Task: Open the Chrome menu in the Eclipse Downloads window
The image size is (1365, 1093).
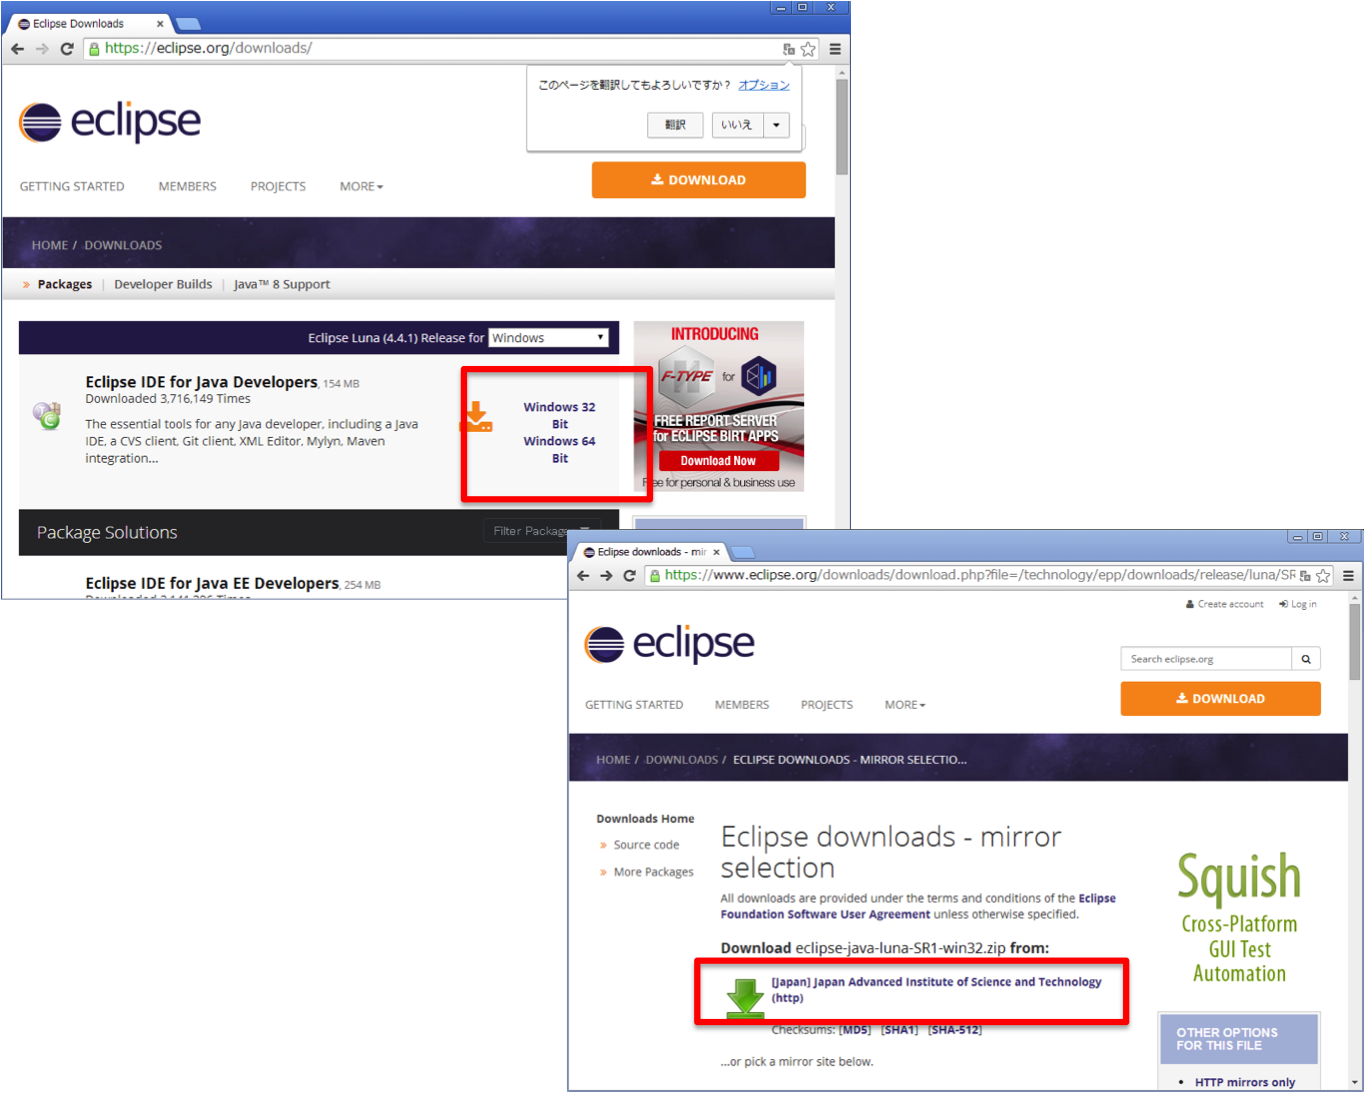Action: [x=835, y=48]
